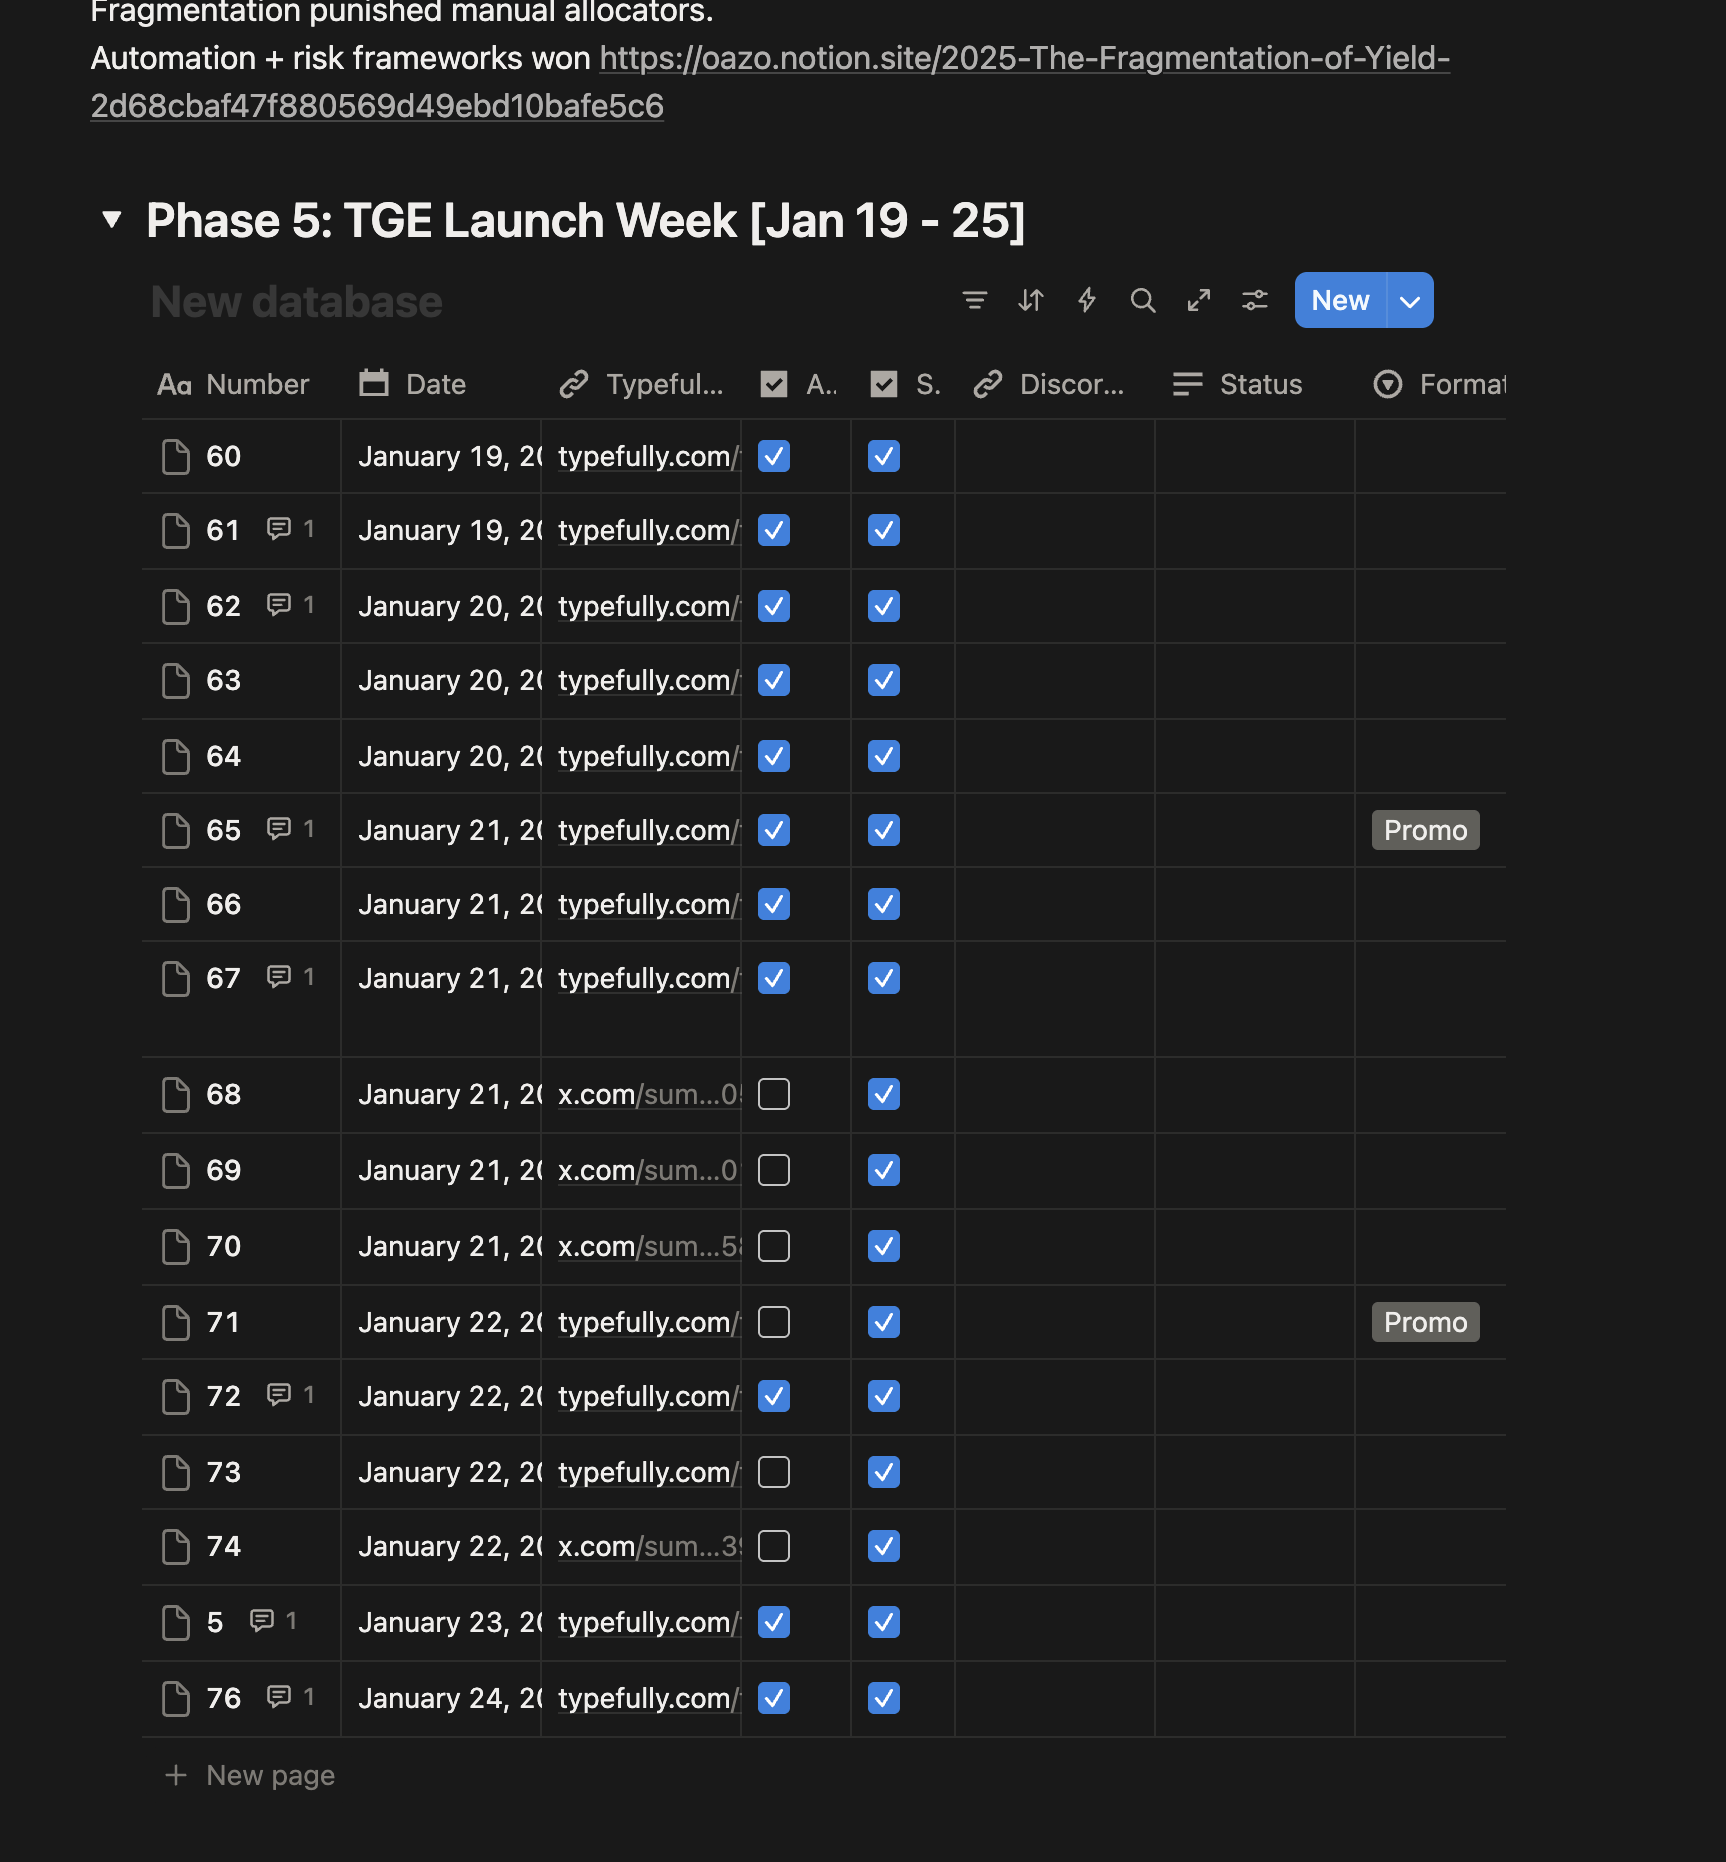Image resolution: width=1726 pixels, height=1862 pixels.
Task: Collapse the Phase 5 TGE Launch Week toggle
Action: click(112, 220)
